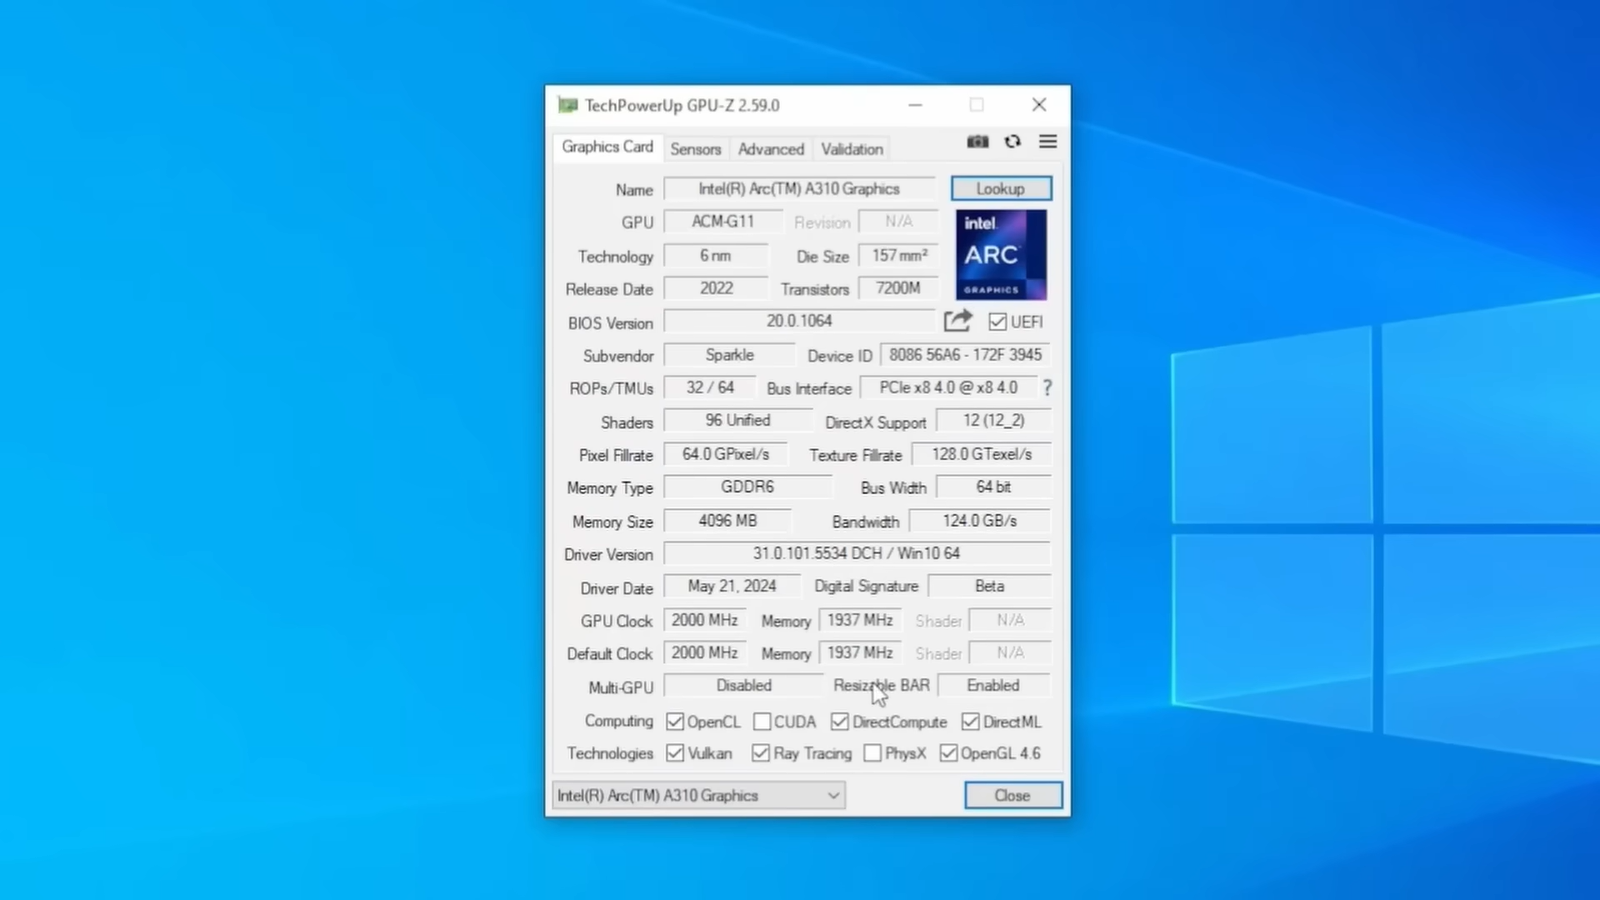Image resolution: width=1600 pixels, height=900 pixels.
Task: Open the hamburger menu icon
Action: point(1047,142)
